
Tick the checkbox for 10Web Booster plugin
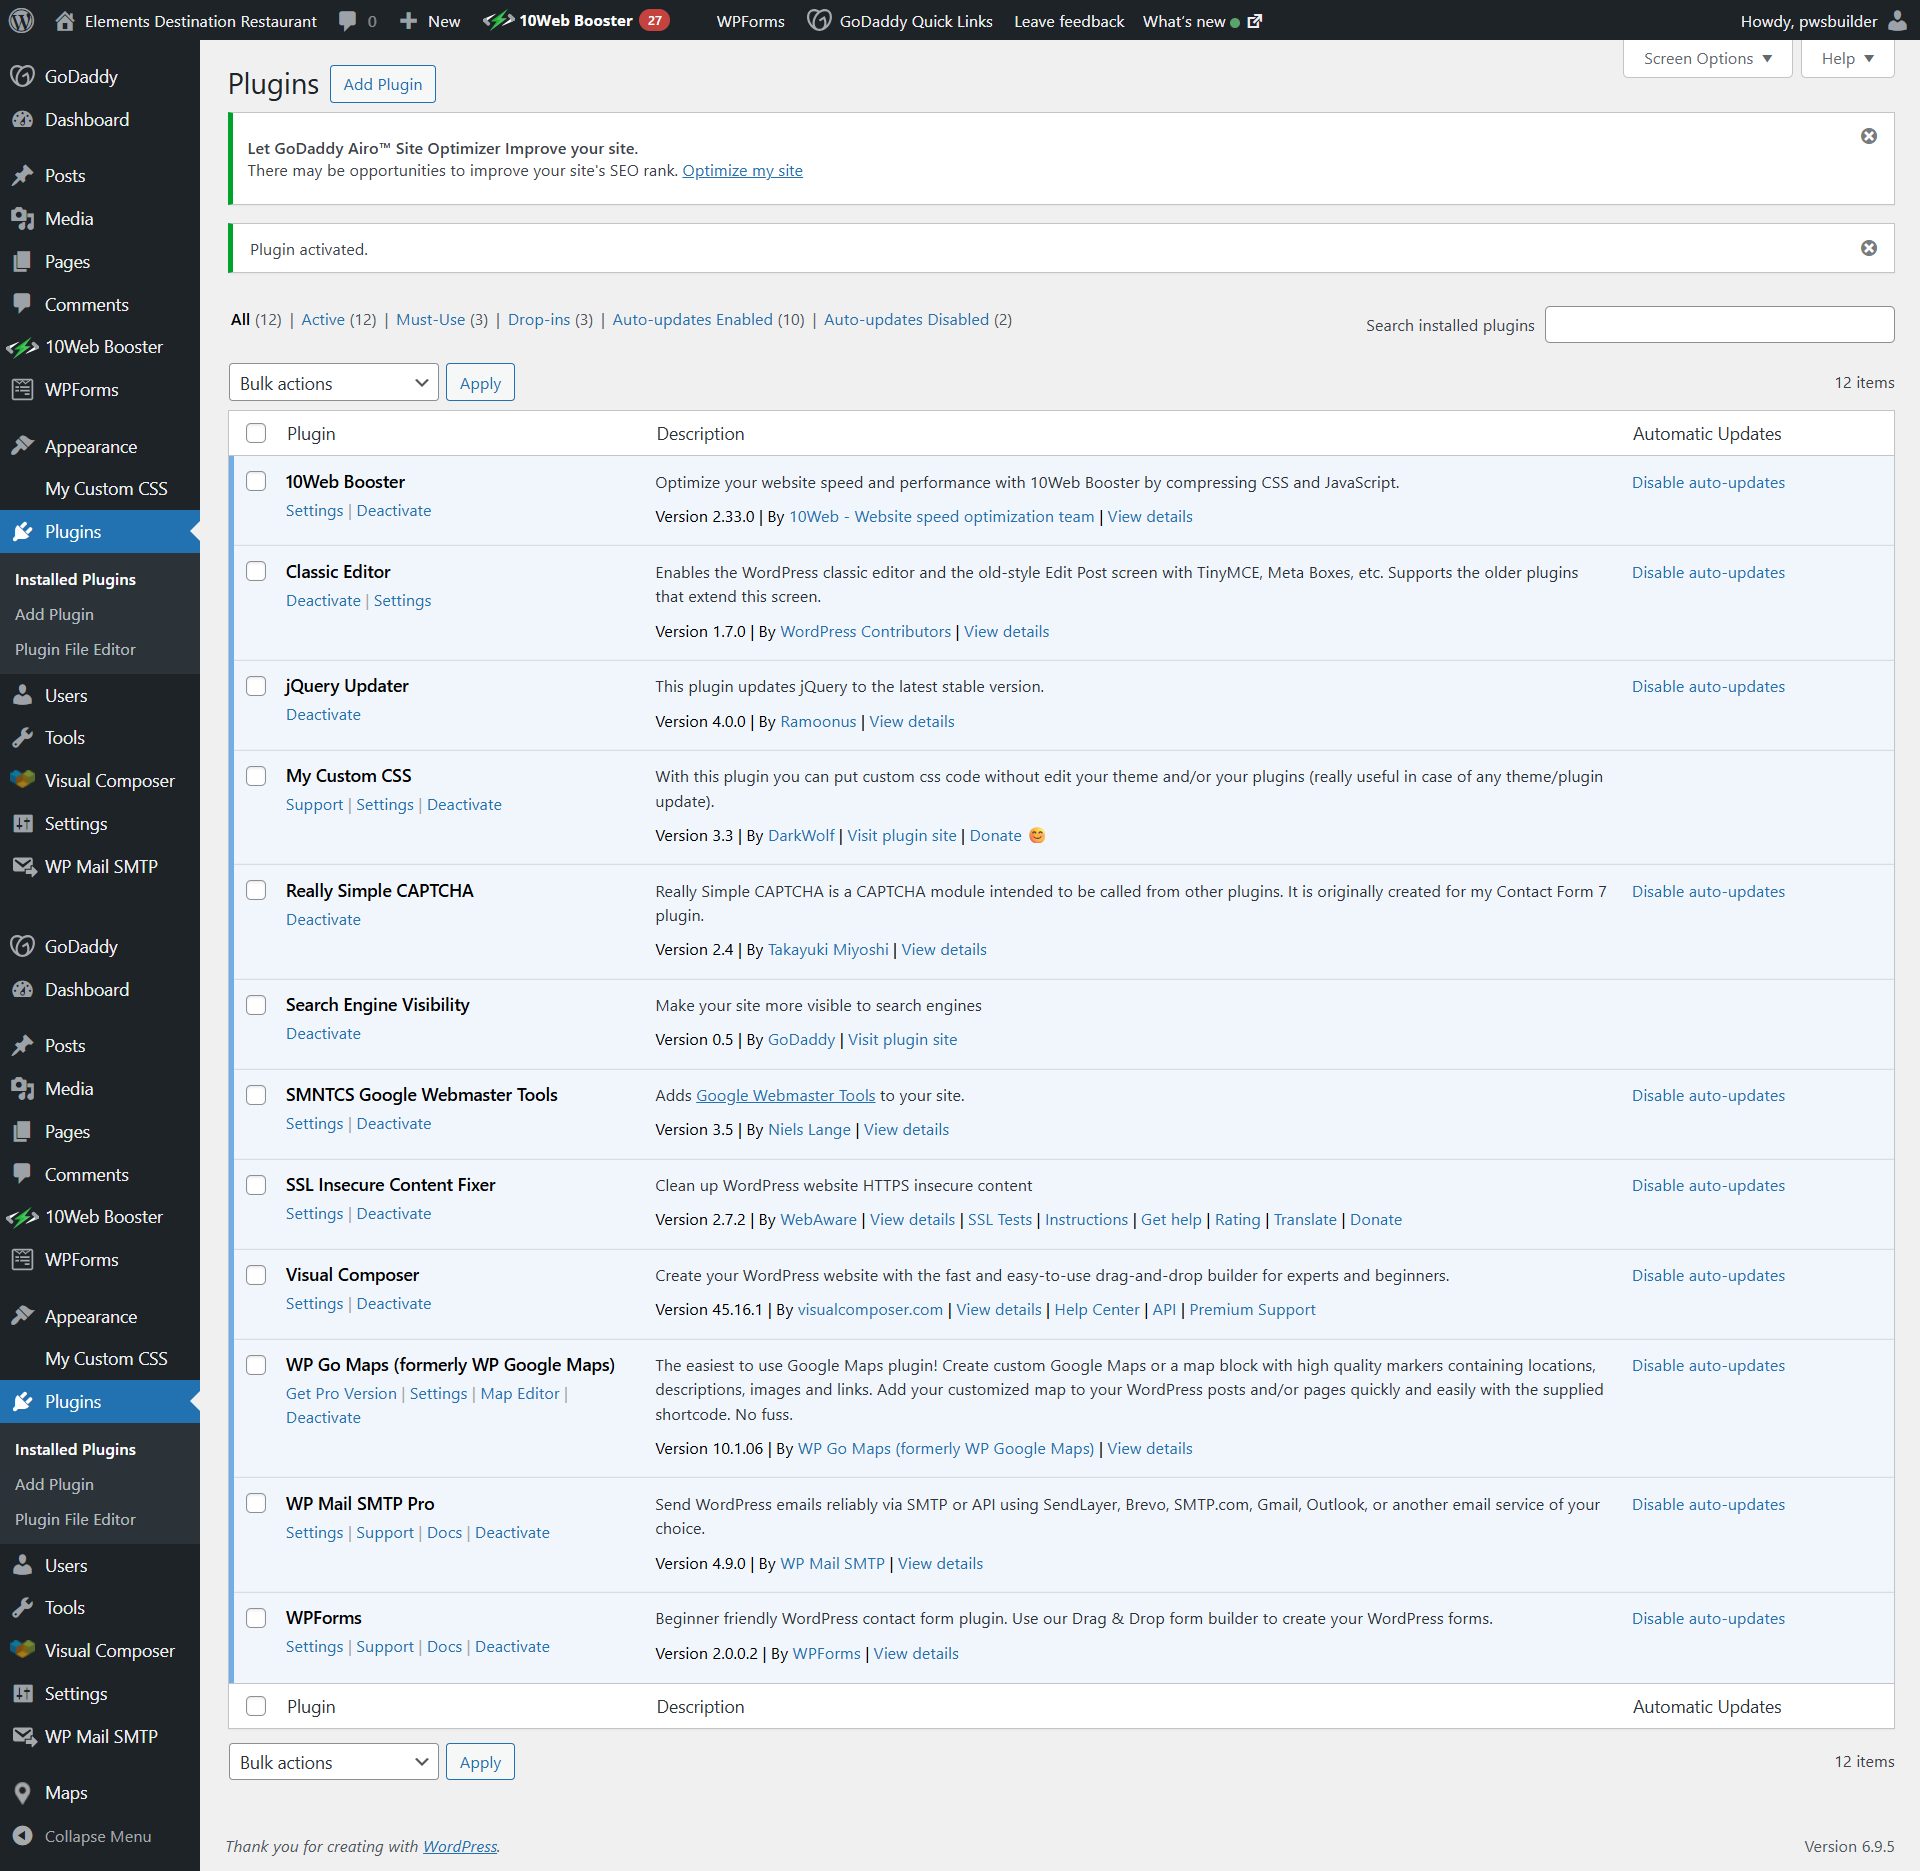click(257, 481)
